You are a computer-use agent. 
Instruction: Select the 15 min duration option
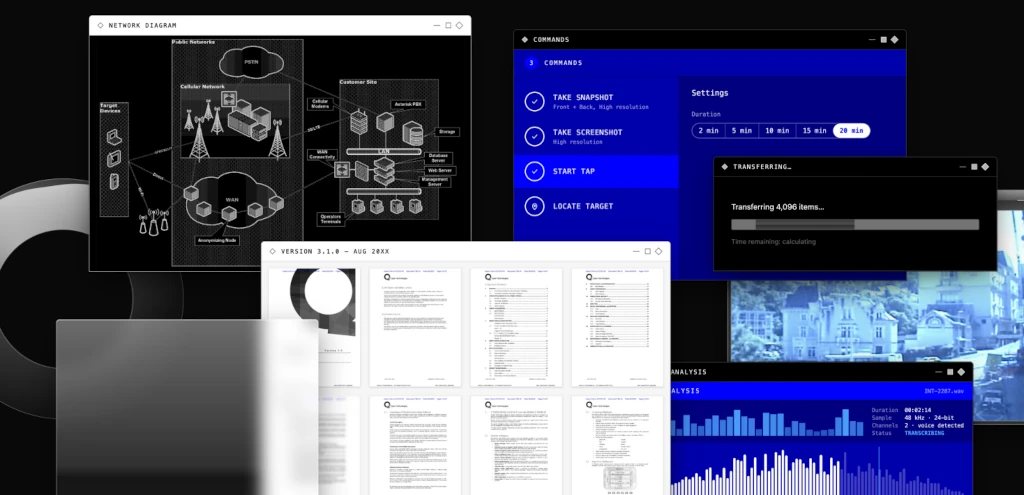814,131
